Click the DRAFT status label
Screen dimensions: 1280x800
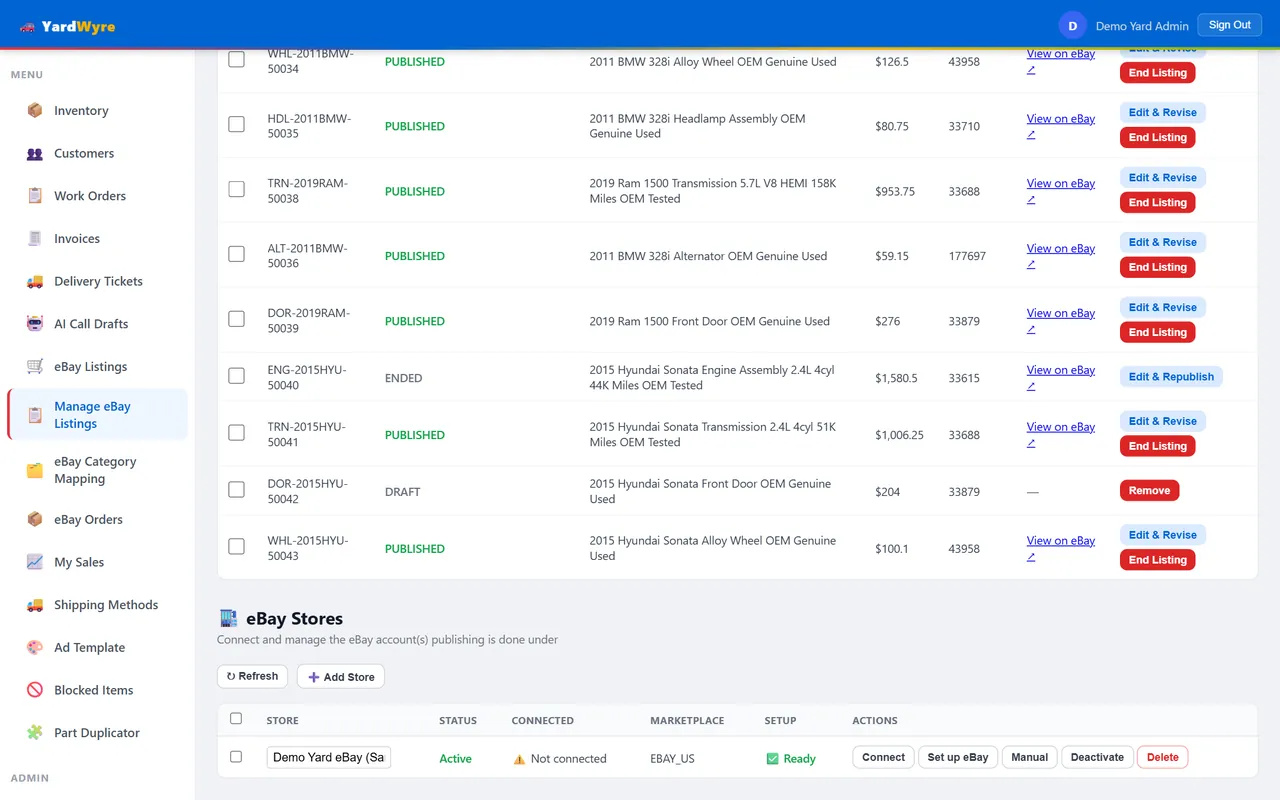click(x=402, y=492)
